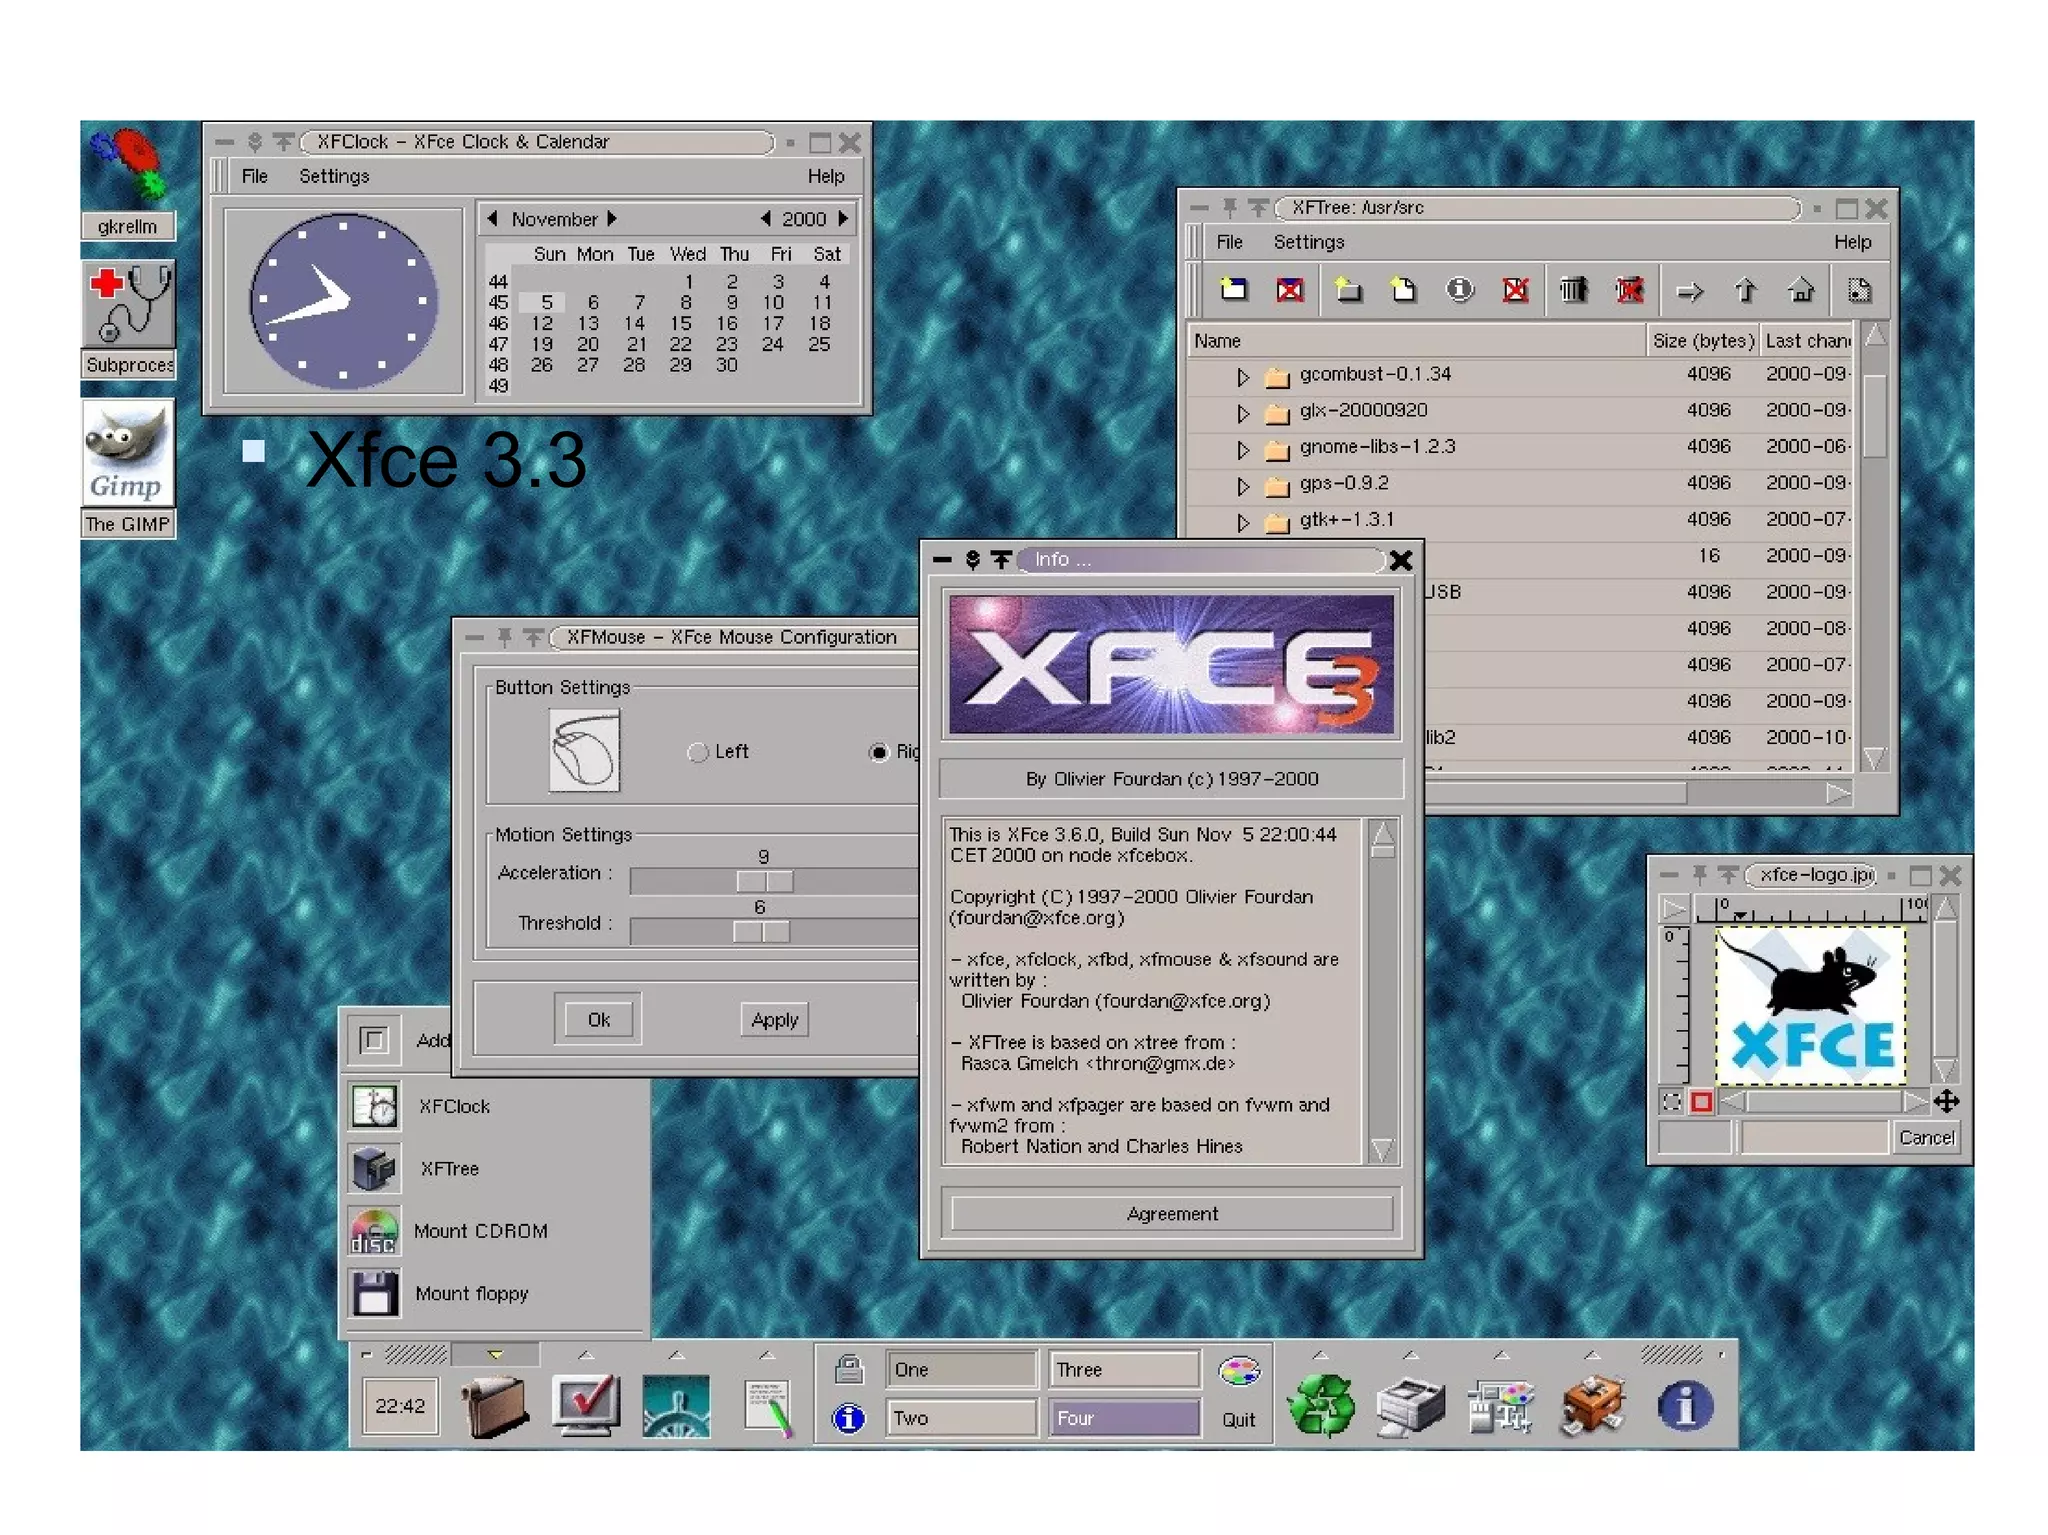Image resolution: width=2048 pixels, height=1535 pixels.
Task: Click the XFTree vertical scrollbar up arrow
Action: click(x=1876, y=335)
